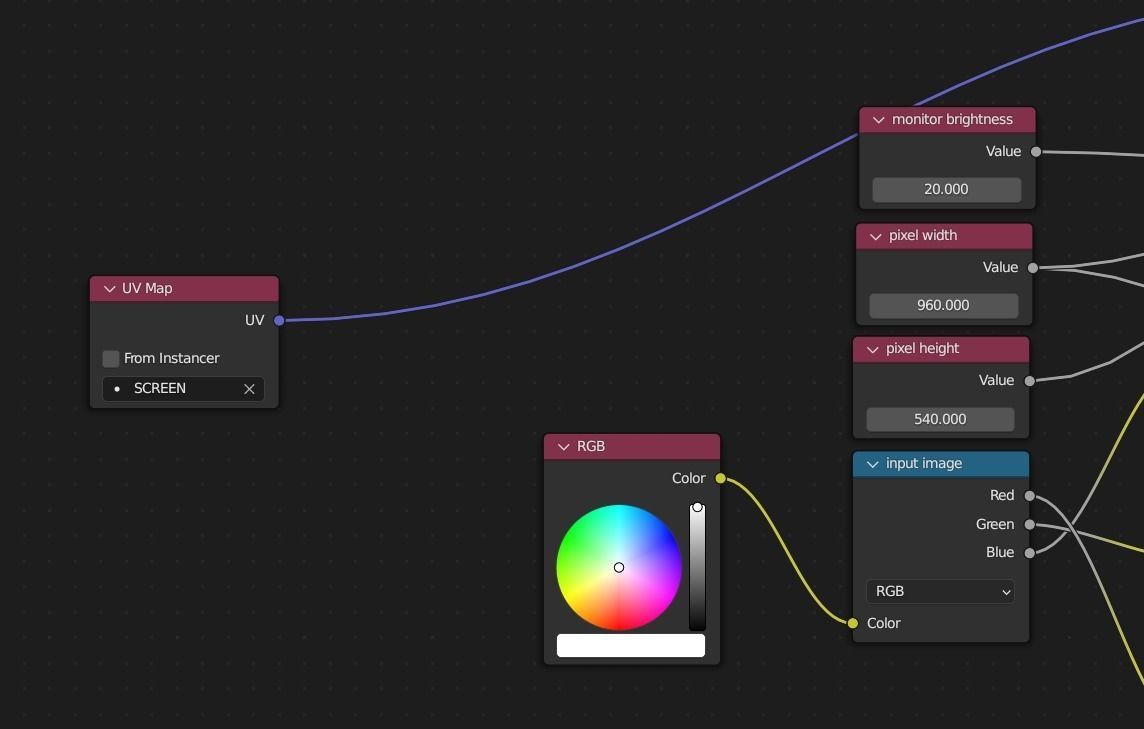This screenshot has width=1144, height=729.
Task: Click the Red output socket
Action: (x=1029, y=495)
